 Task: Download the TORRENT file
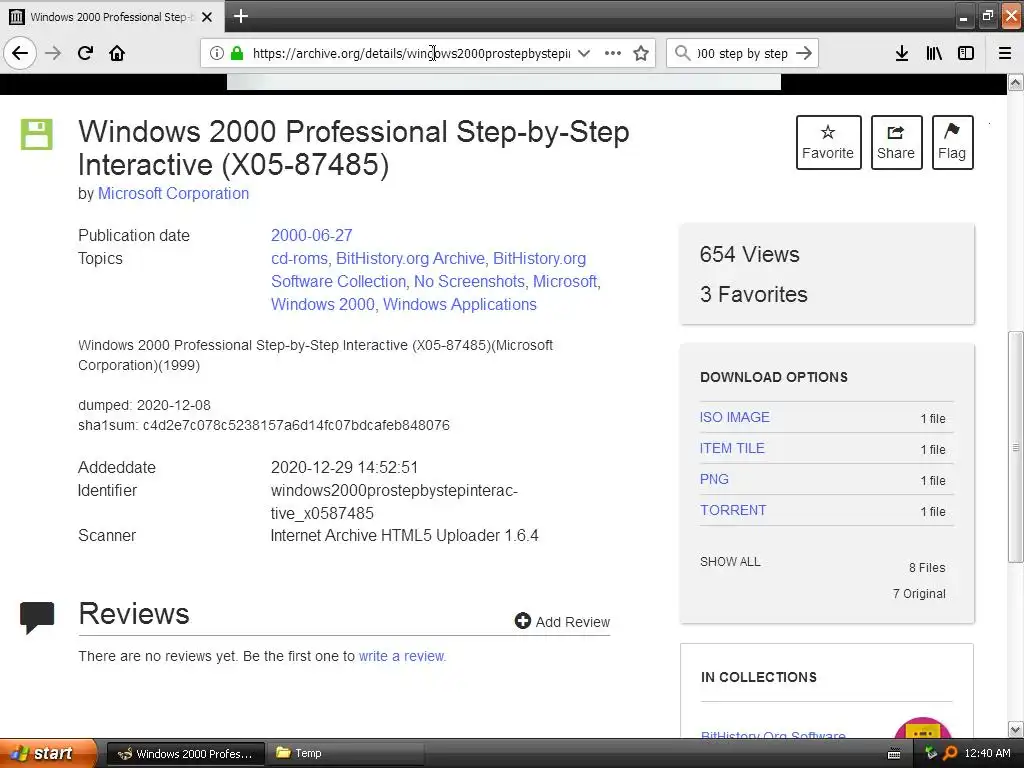click(733, 510)
